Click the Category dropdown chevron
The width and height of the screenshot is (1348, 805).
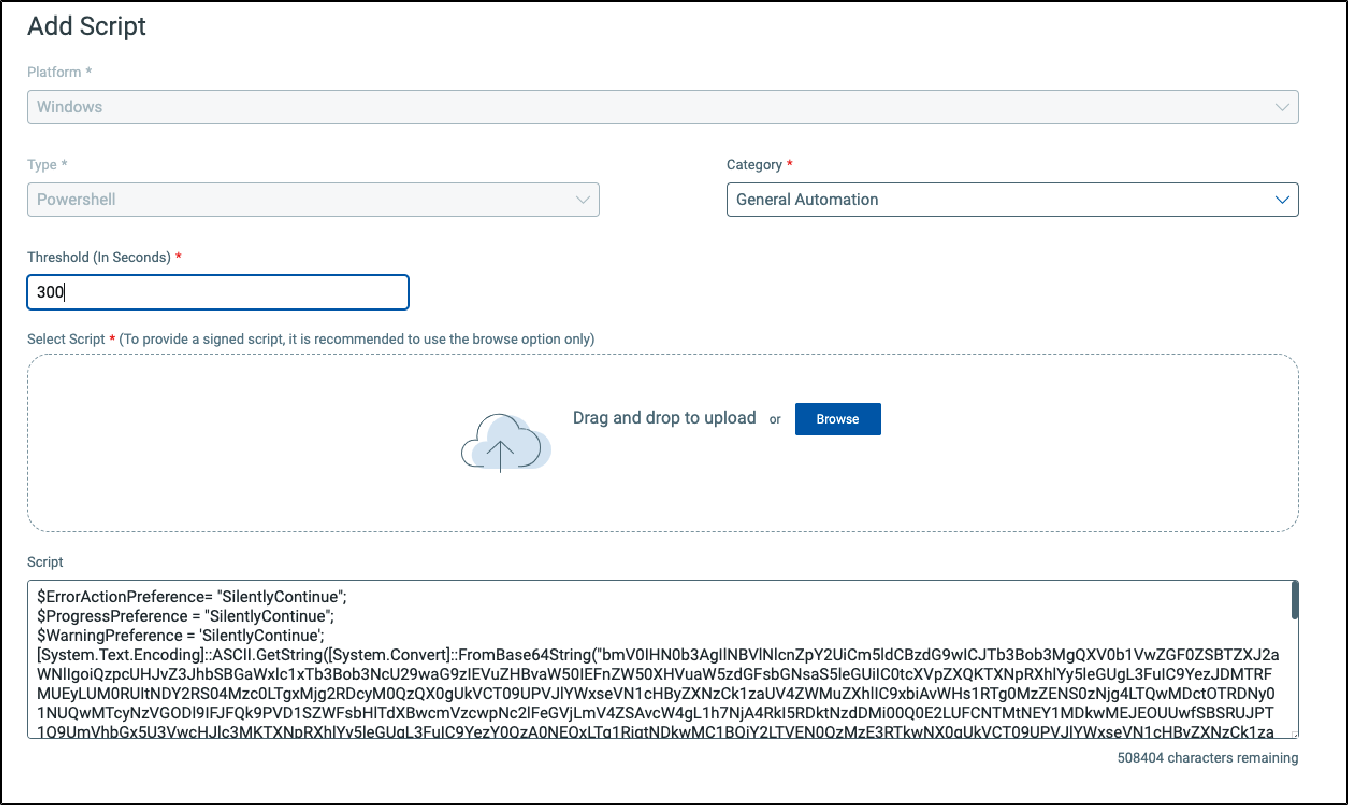point(1281,199)
